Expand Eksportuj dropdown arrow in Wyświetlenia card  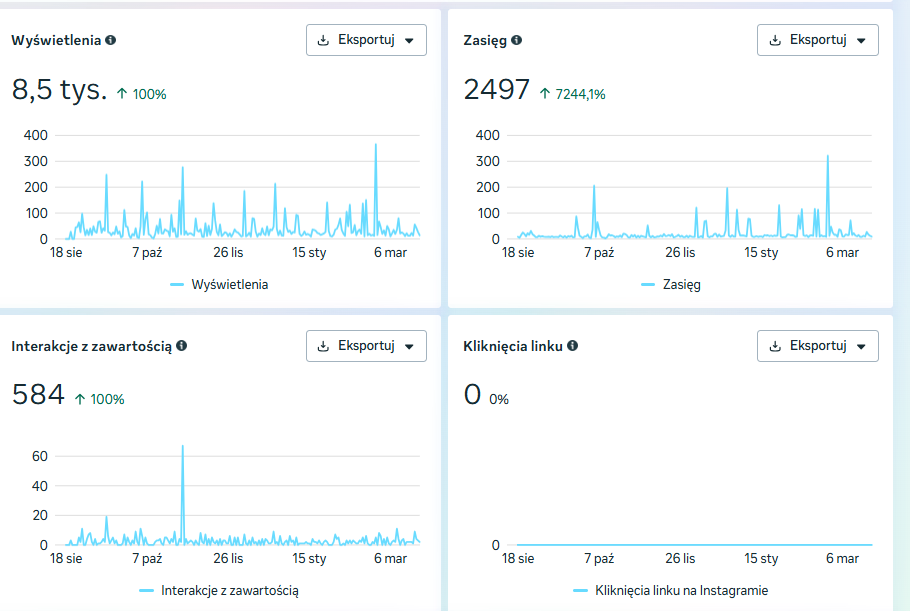click(x=409, y=41)
